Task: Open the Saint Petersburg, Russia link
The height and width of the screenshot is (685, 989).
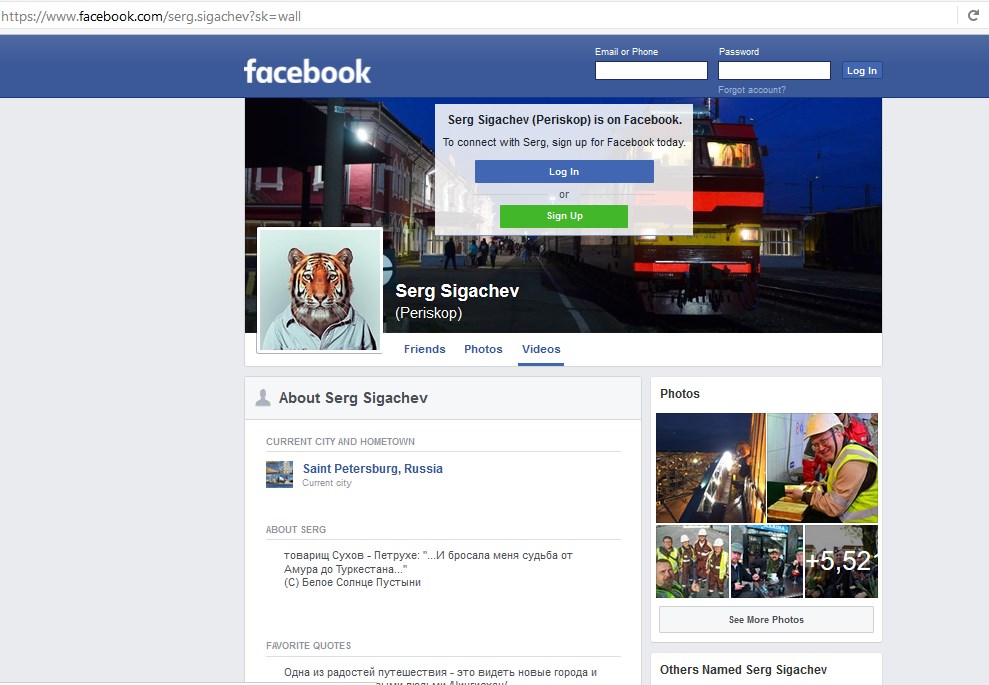Action: (x=373, y=469)
